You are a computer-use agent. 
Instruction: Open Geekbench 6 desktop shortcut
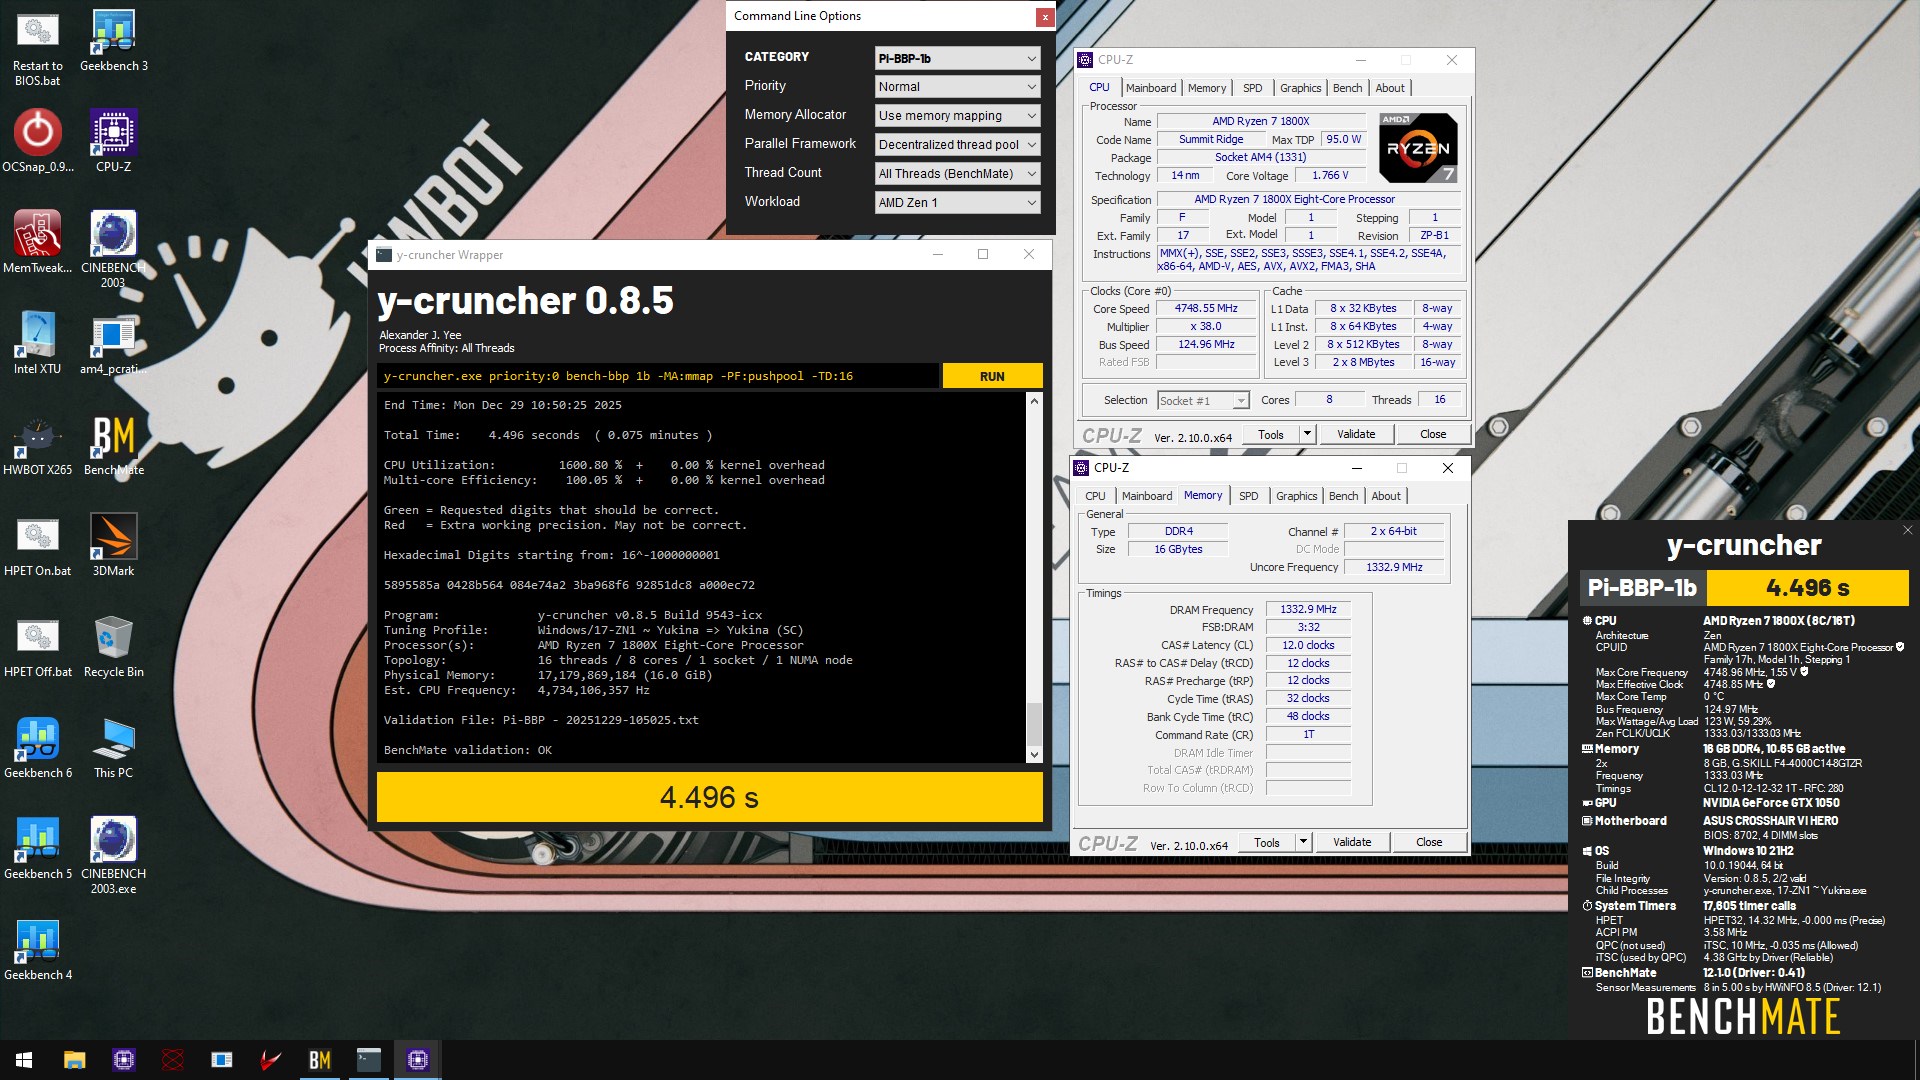coord(37,746)
